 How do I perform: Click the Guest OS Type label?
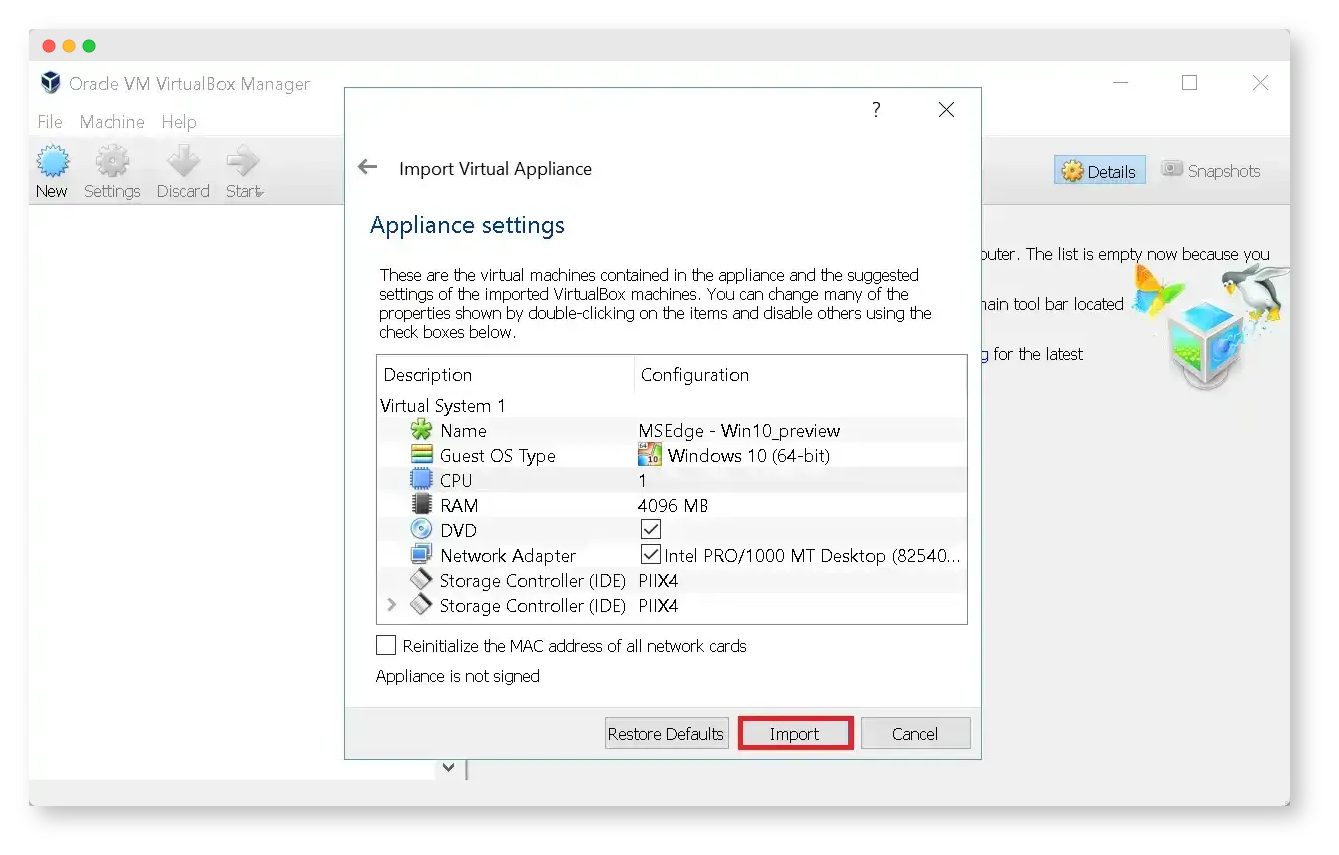coord(498,456)
